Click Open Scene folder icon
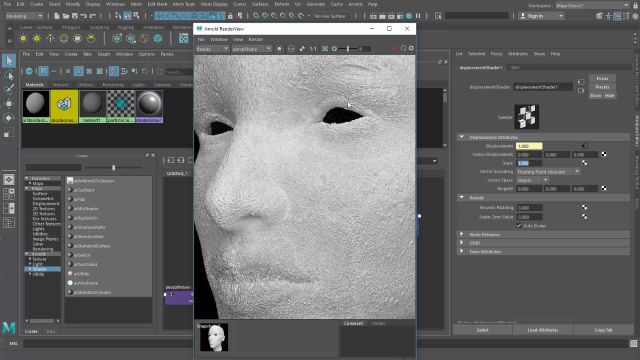 [x=65, y=16]
